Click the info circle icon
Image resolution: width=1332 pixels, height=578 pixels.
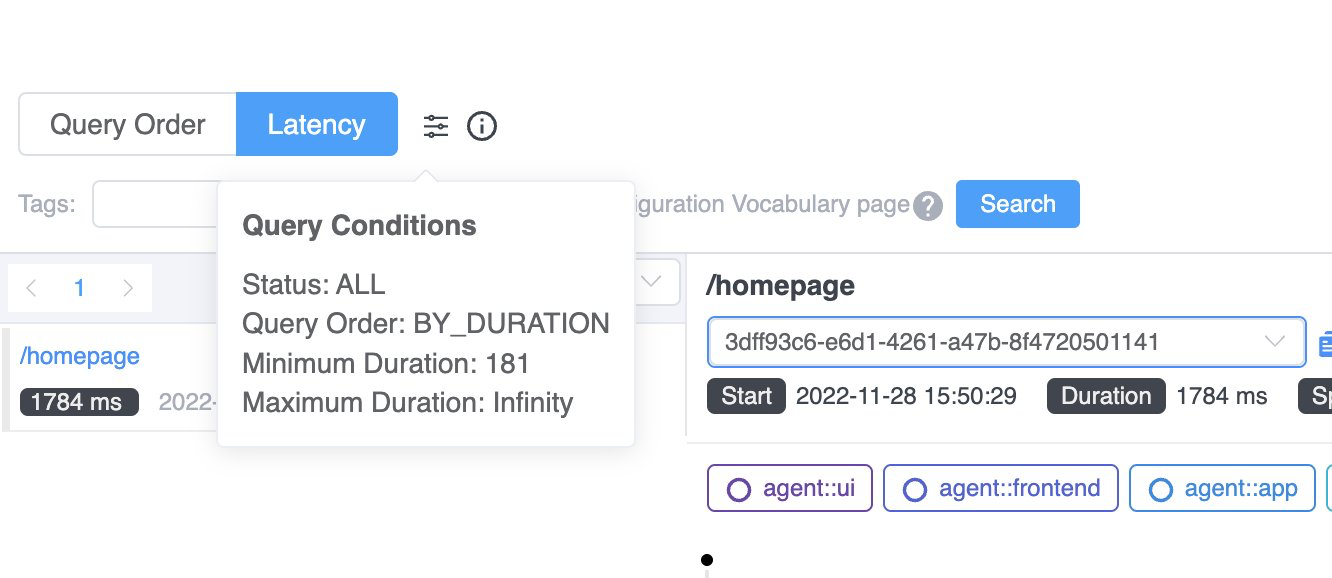pos(482,126)
